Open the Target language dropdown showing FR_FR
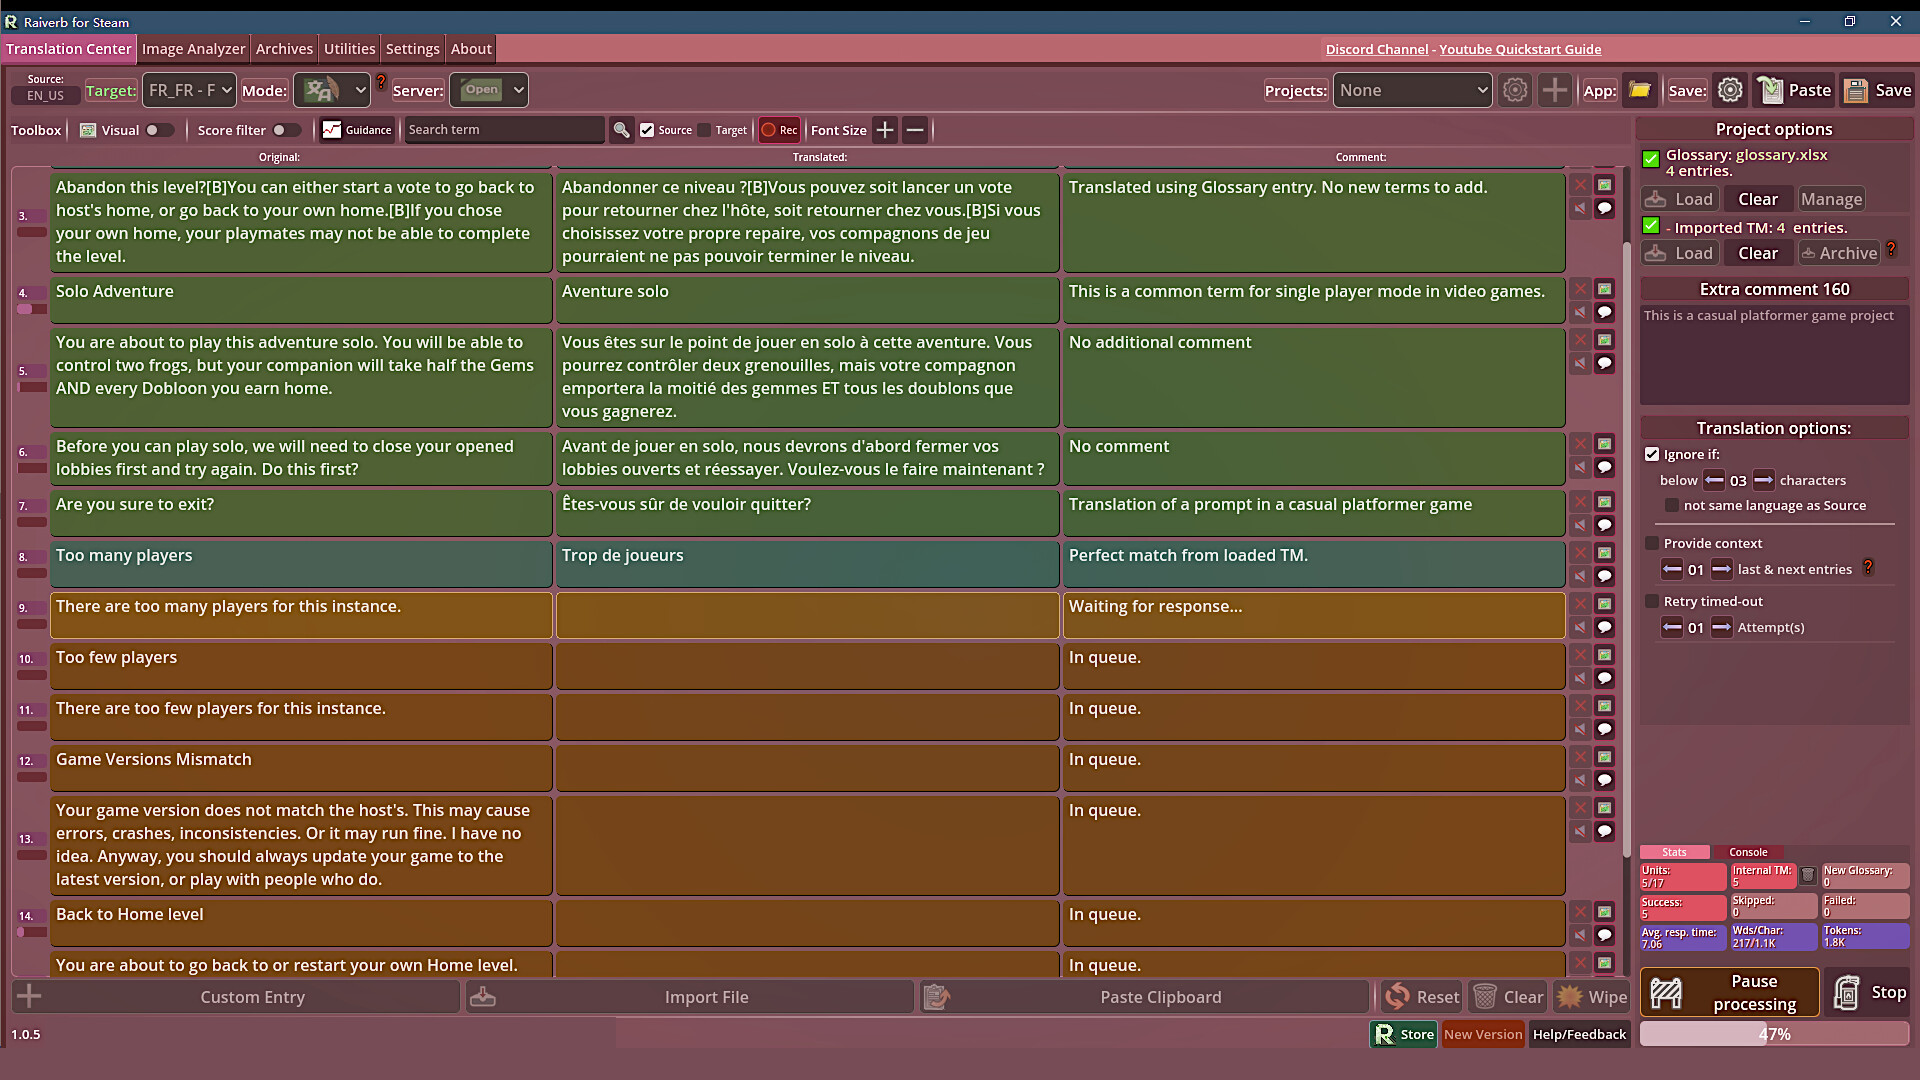1920x1080 pixels. point(188,90)
